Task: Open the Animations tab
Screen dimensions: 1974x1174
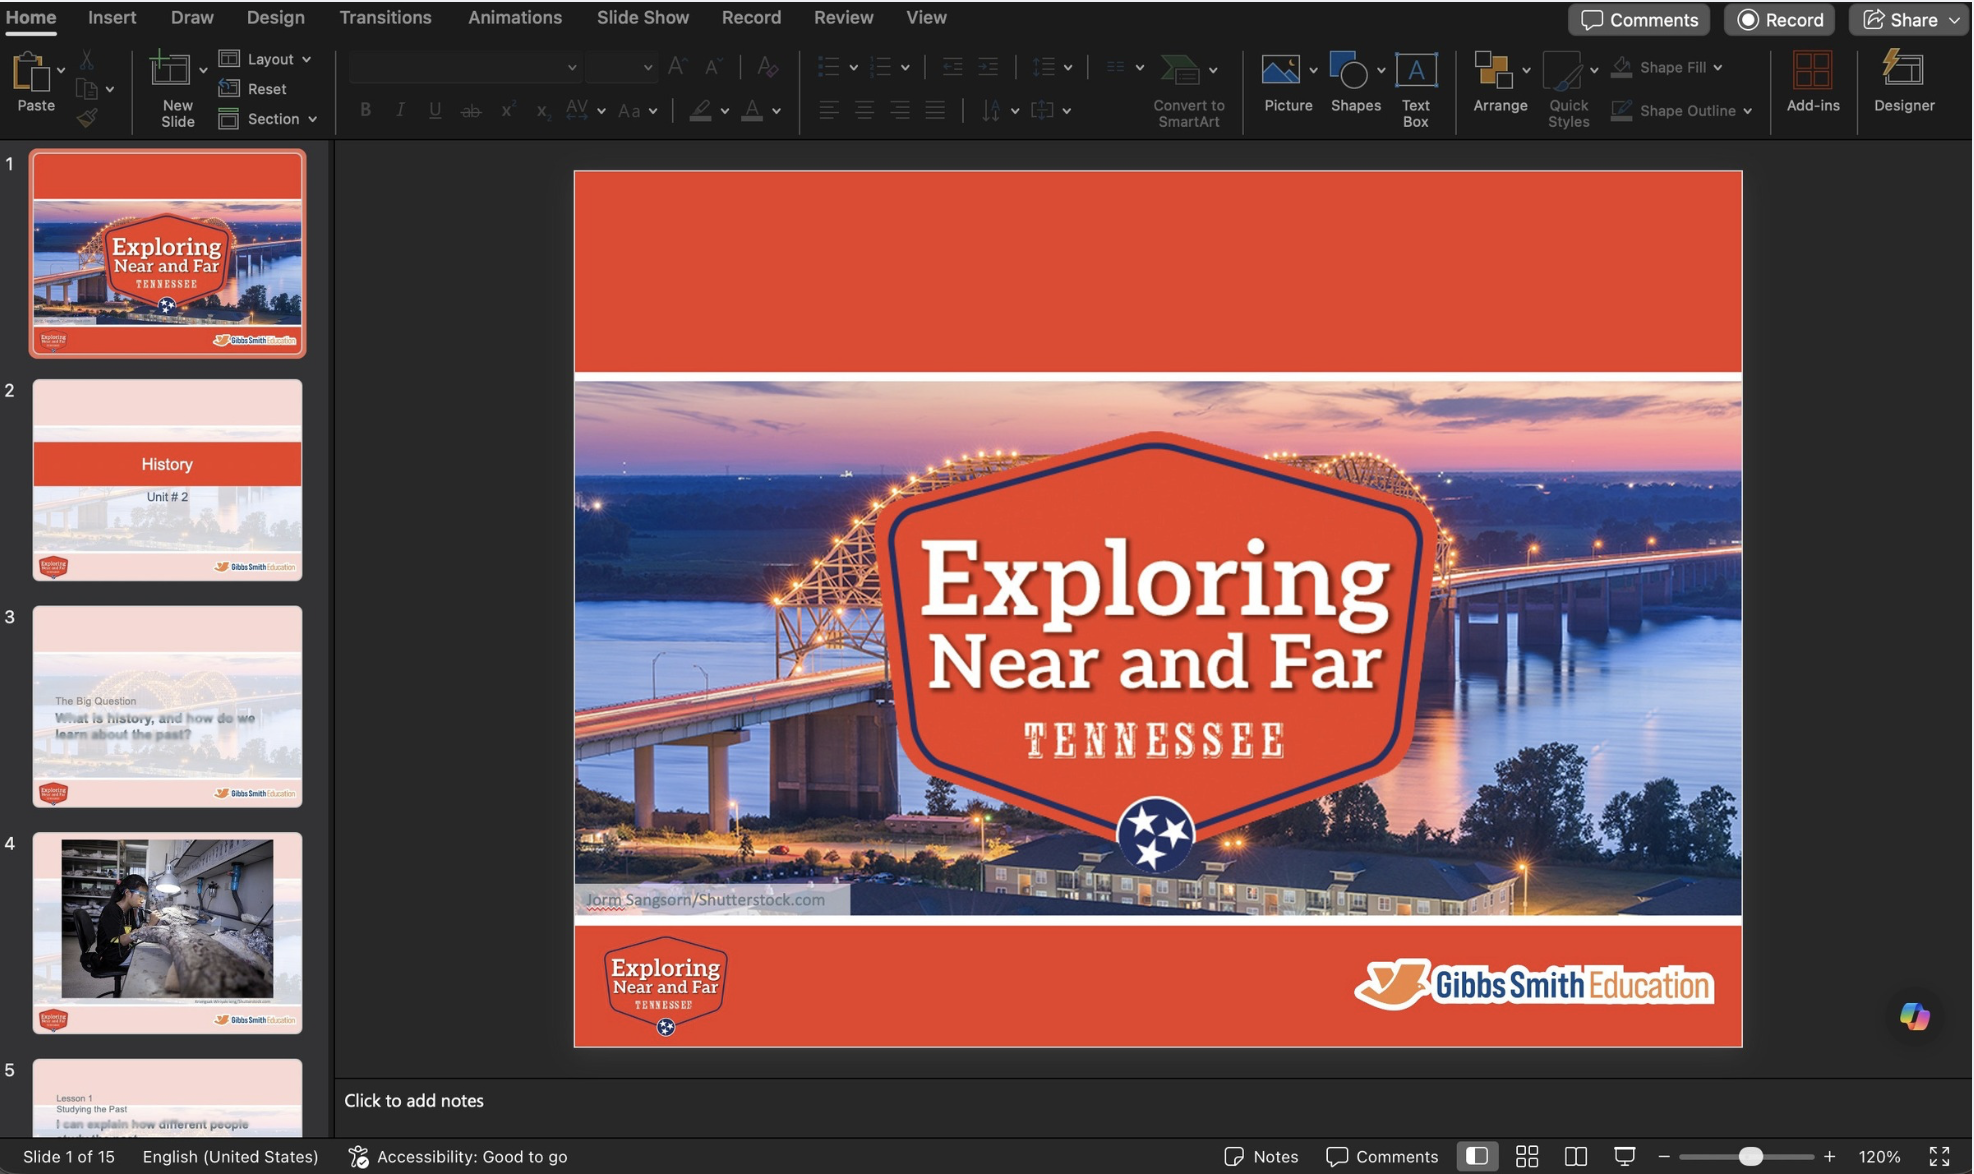Action: (515, 17)
